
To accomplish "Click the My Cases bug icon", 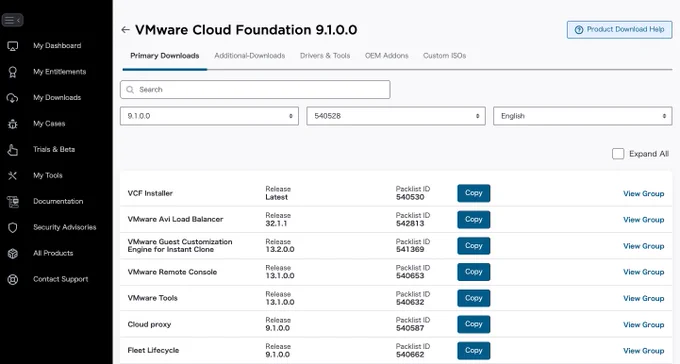I will [x=13, y=124].
